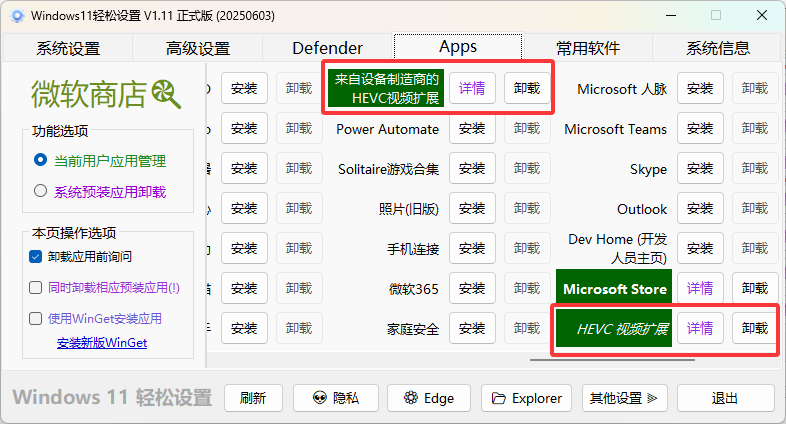The height and width of the screenshot is (424, 786).
Task: Click the Power Automate label
Action: click(x=387, y=129)
